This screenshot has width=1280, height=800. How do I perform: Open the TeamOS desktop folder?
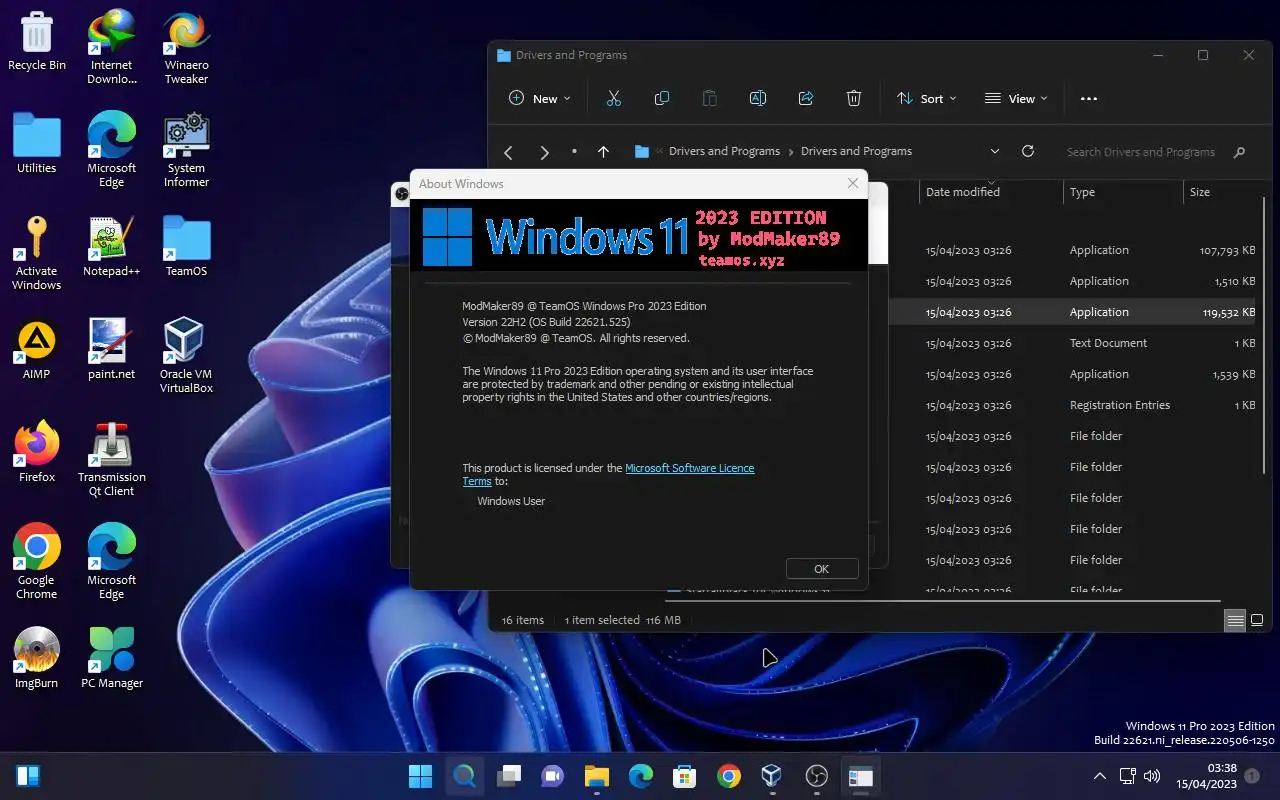point(186,247)
